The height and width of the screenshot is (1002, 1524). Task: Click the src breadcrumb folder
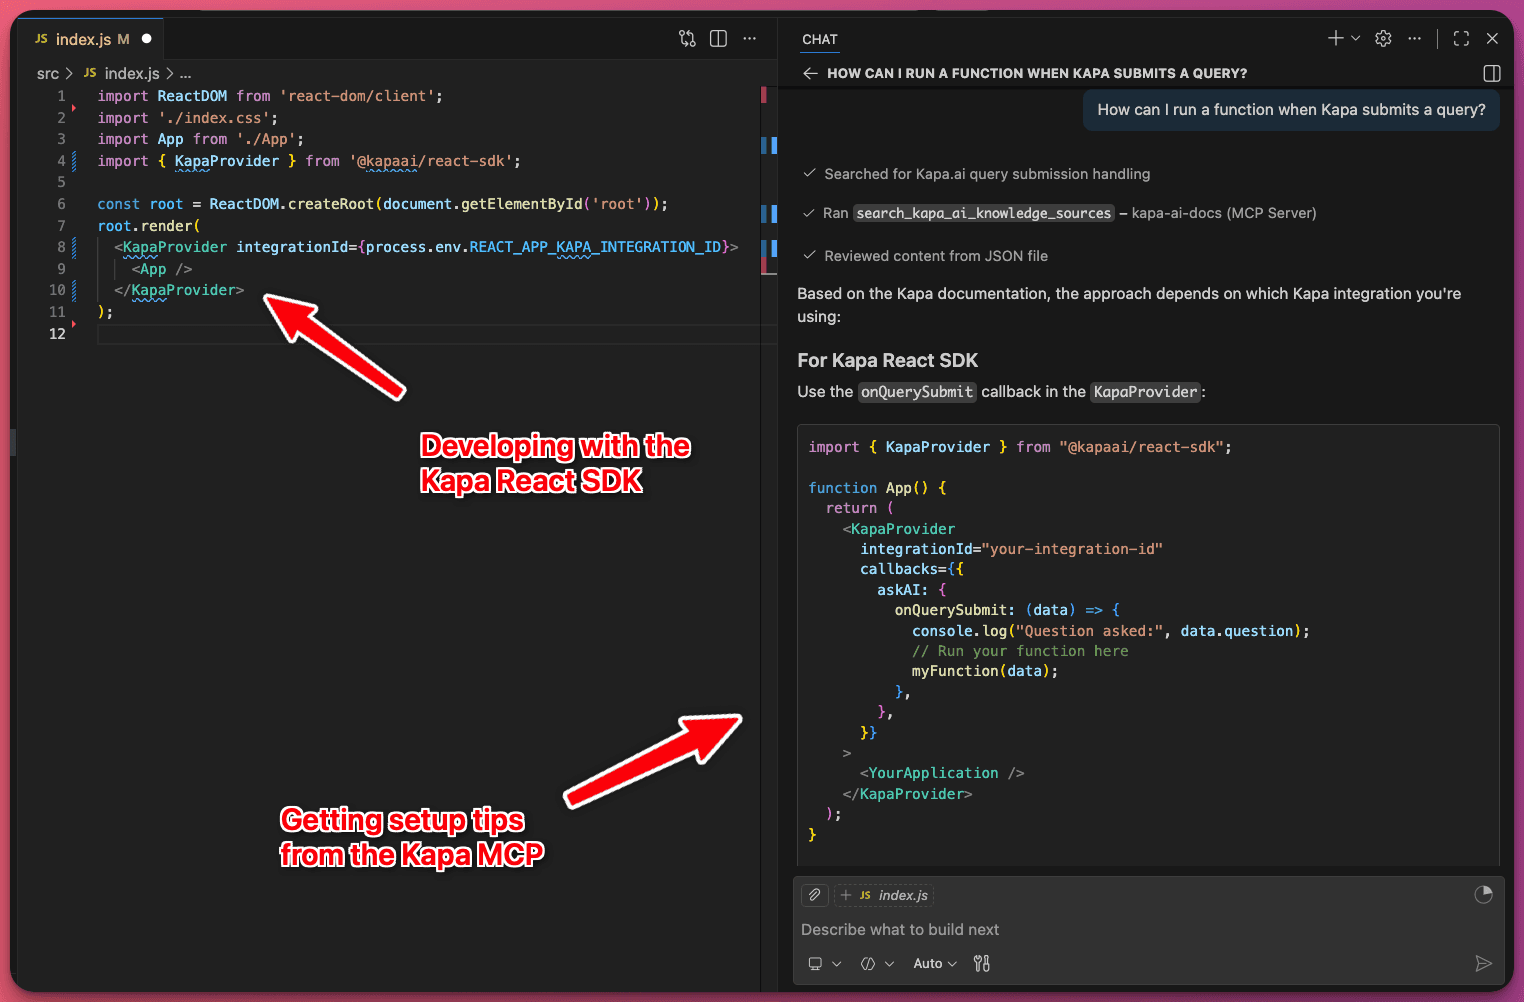point(48,74)
